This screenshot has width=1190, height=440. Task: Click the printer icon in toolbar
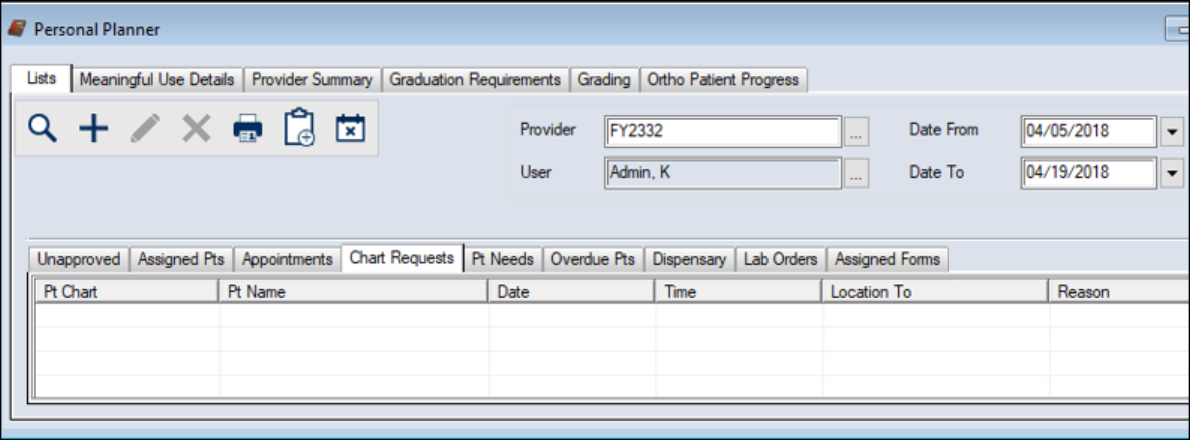click(x=247, y=128)
